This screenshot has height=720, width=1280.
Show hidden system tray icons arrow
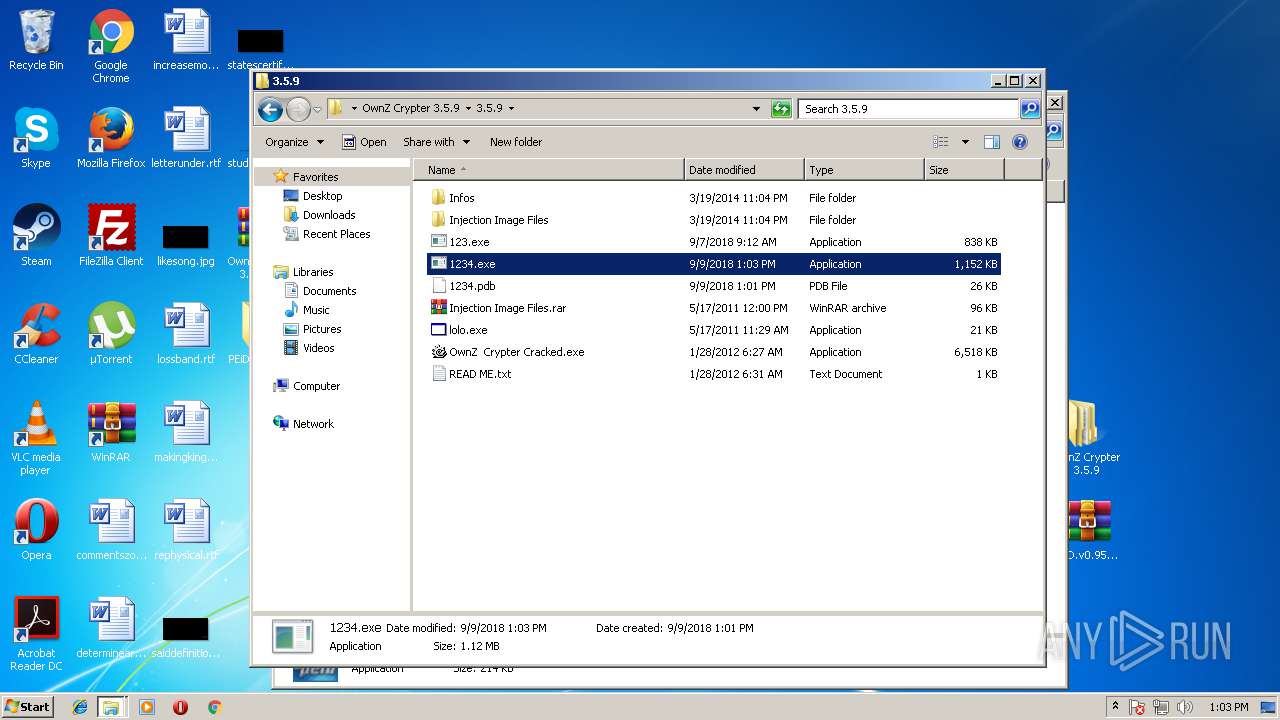1115,707
